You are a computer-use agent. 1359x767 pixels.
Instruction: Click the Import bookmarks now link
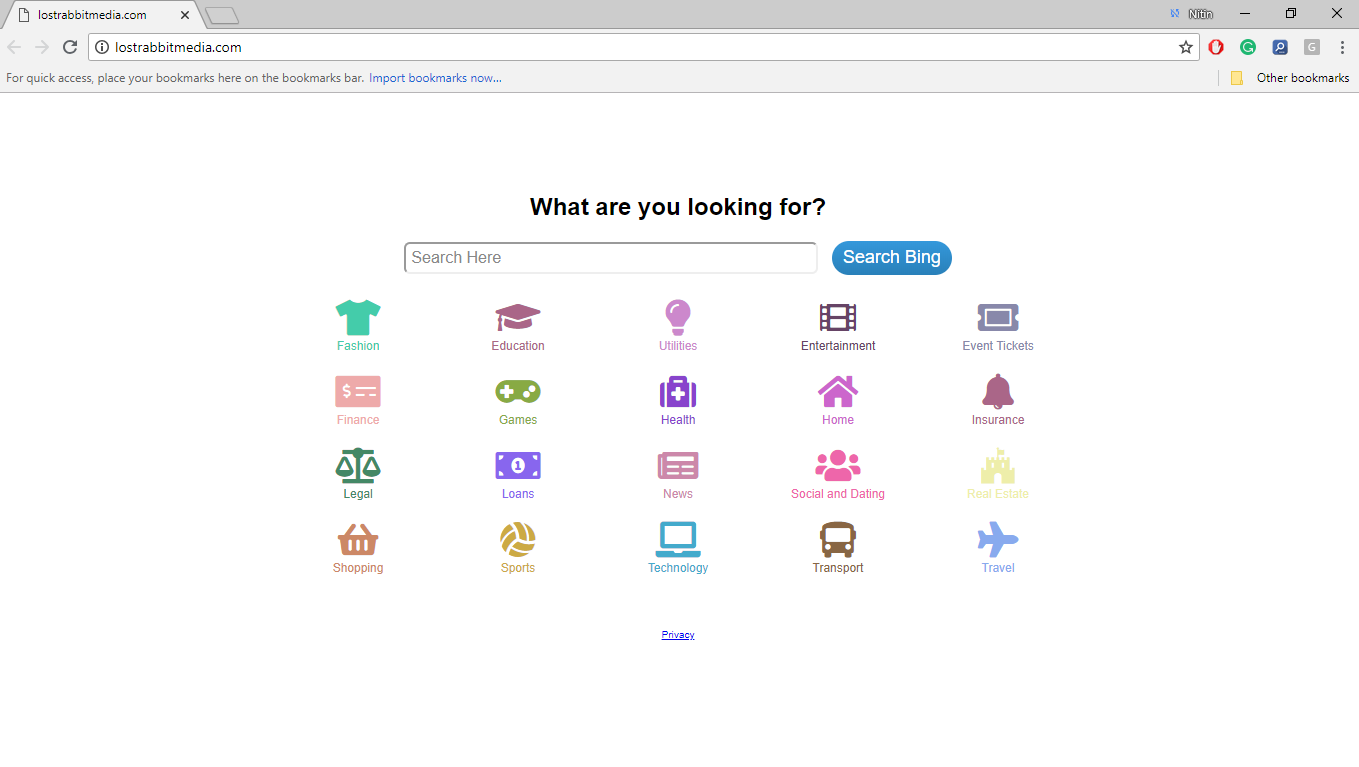point(435,77)
